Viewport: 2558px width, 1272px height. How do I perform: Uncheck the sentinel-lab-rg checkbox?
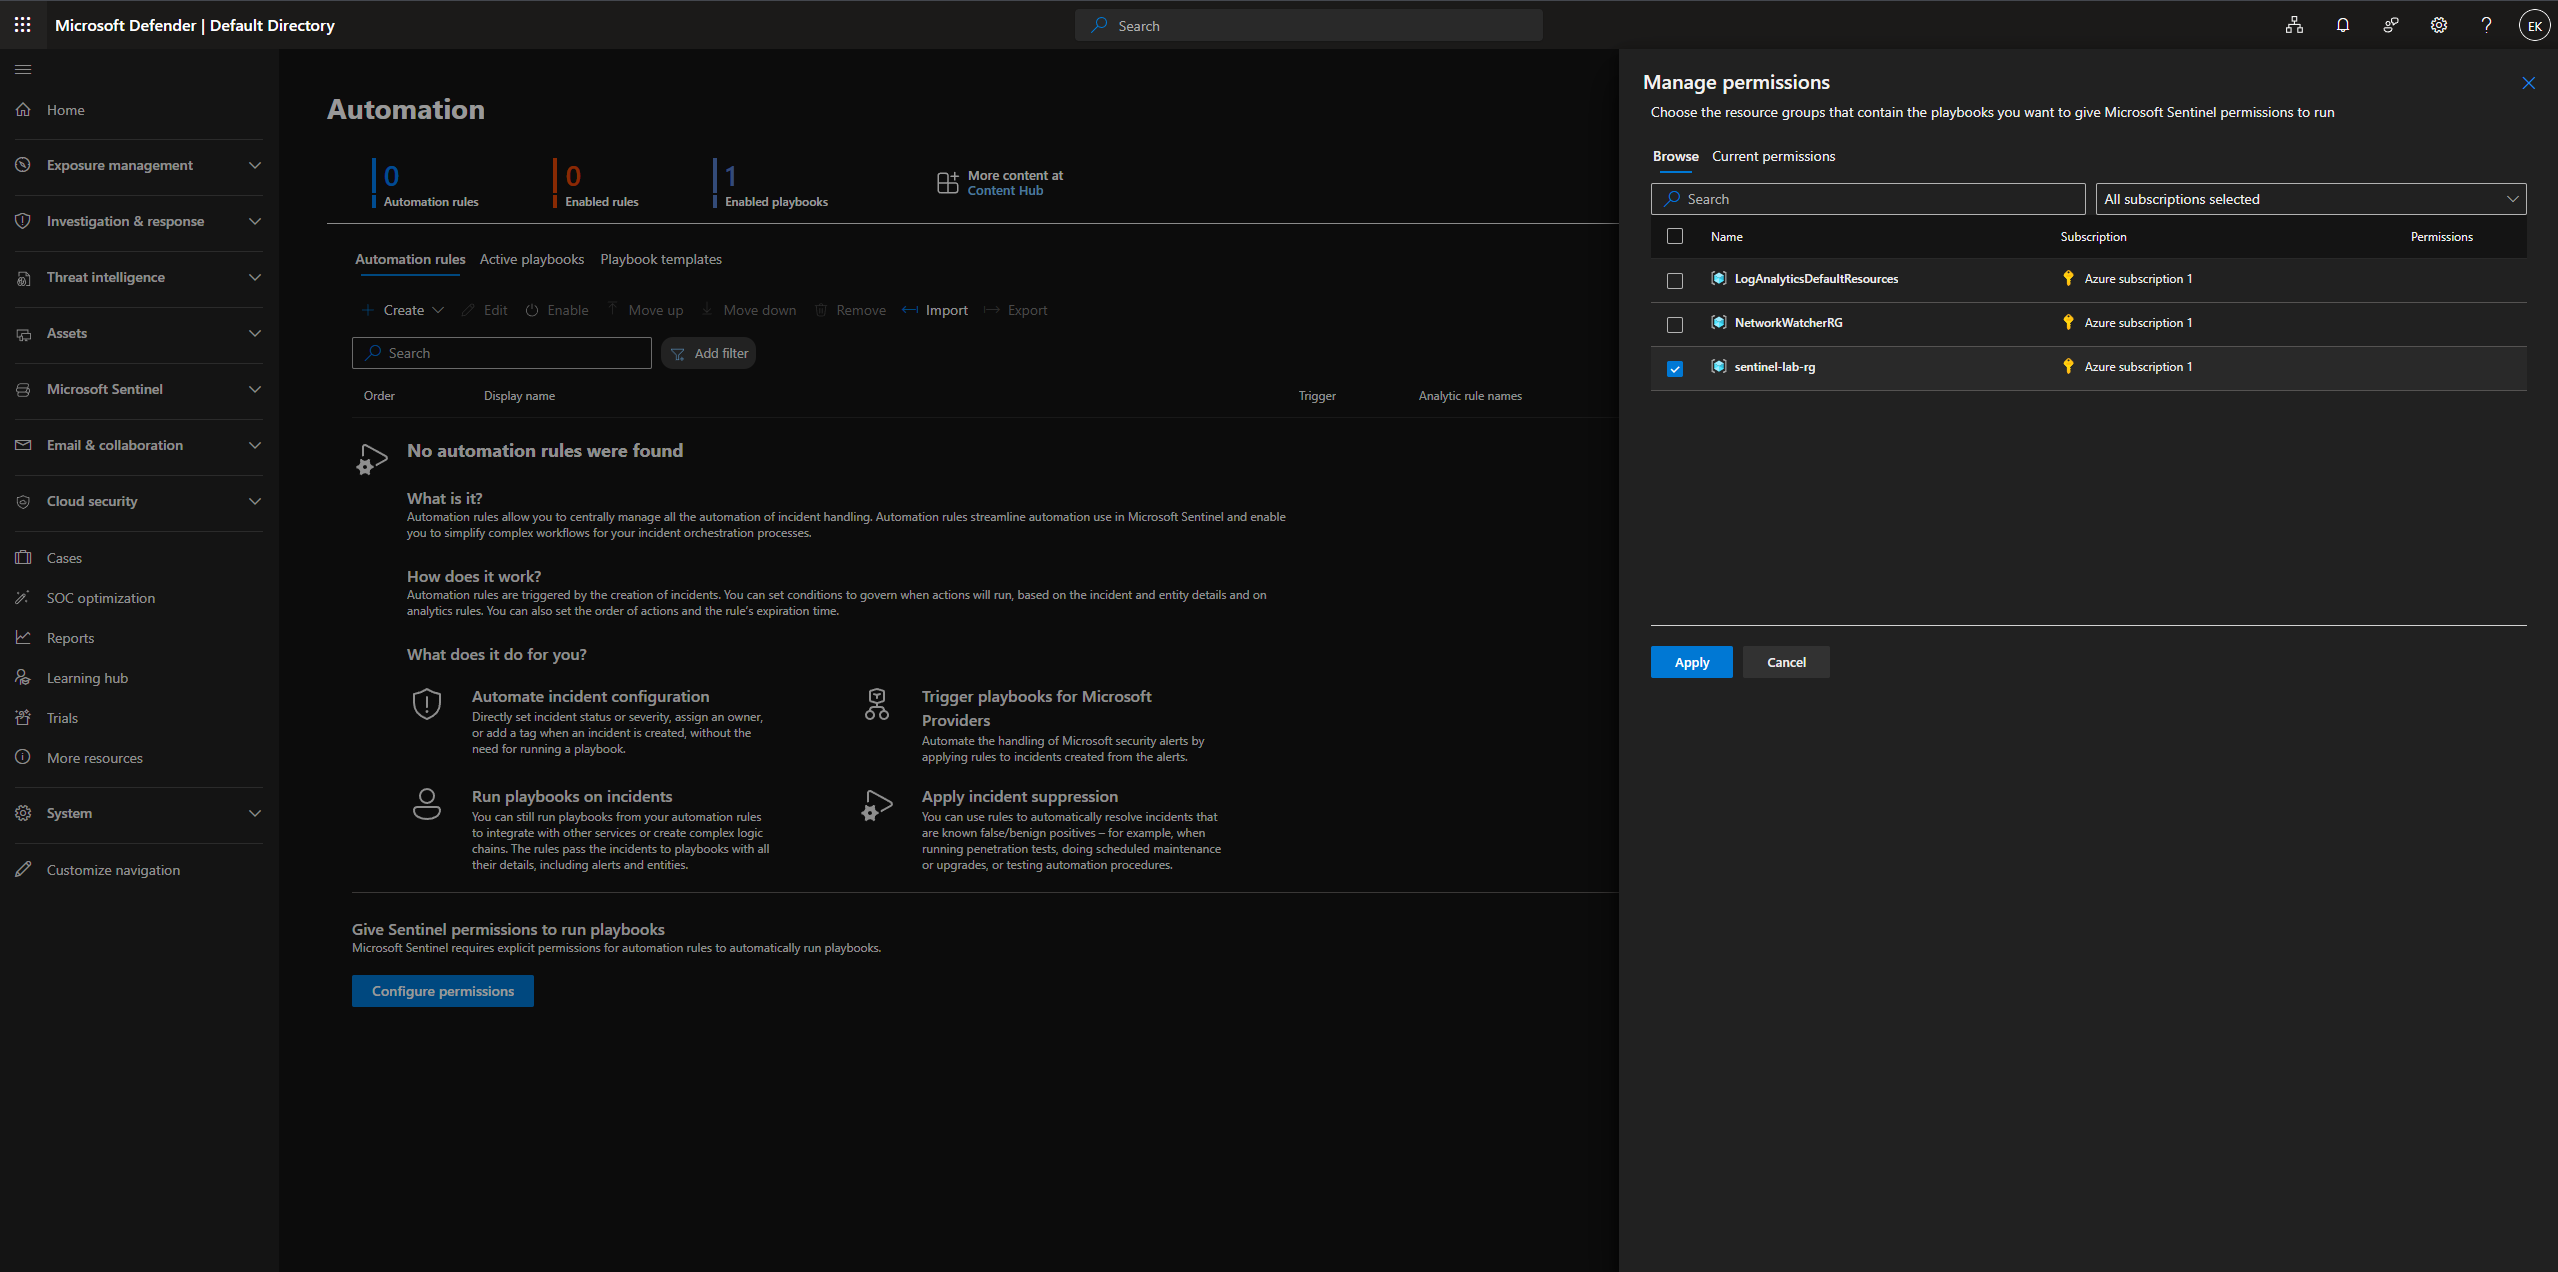tap(1675, 369)
